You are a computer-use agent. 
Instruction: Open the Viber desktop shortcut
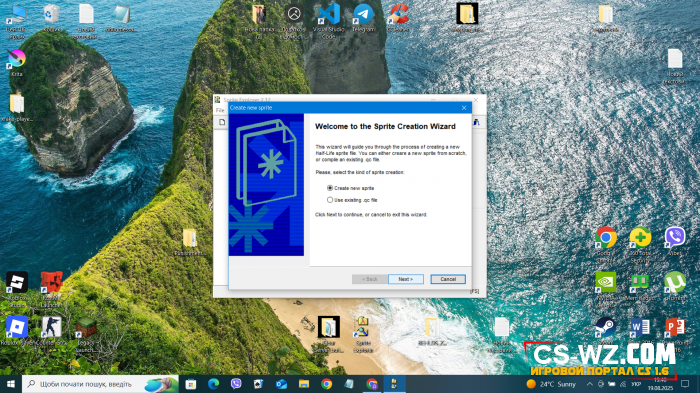(x=675, y=242)
